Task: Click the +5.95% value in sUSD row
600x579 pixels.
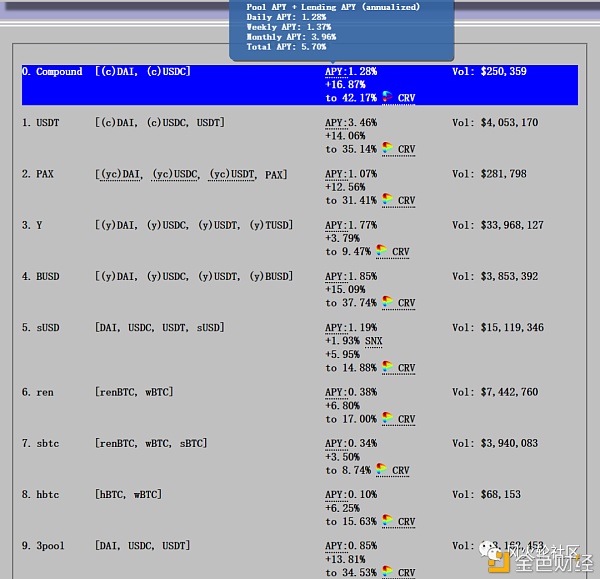Action: (342, 354)
